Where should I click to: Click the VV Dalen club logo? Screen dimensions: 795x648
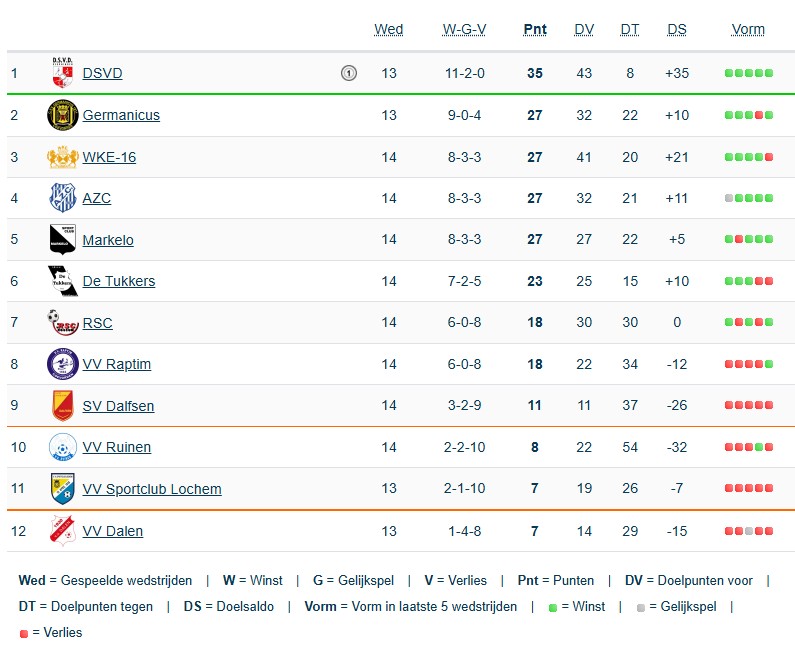point(62,531)
